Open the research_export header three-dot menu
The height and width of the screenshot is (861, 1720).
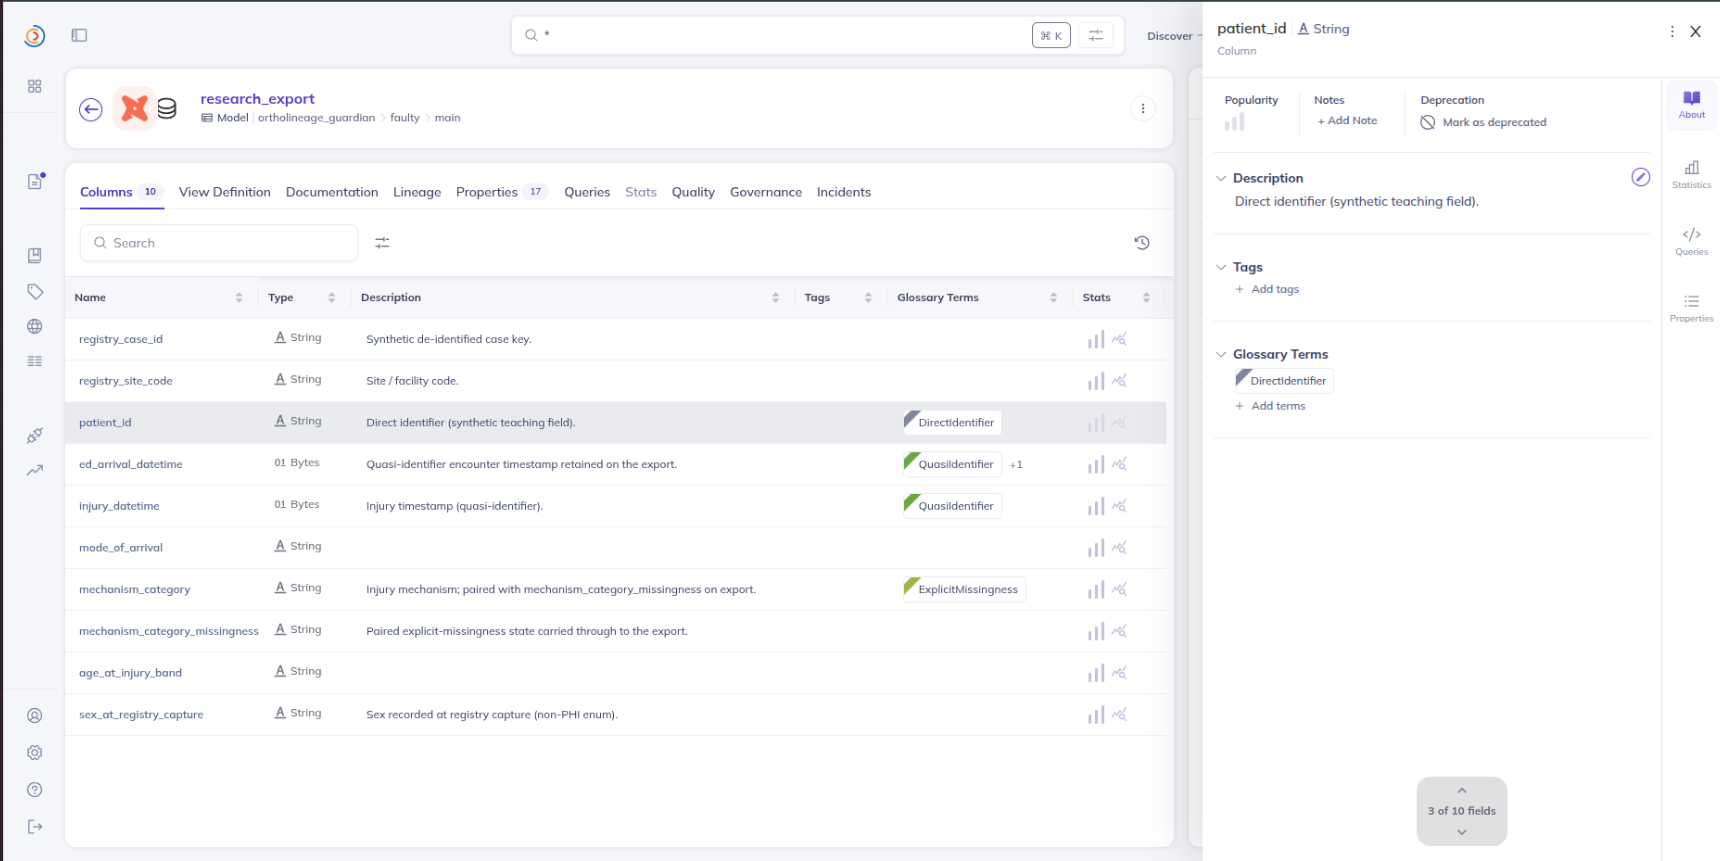point(1143,108)
